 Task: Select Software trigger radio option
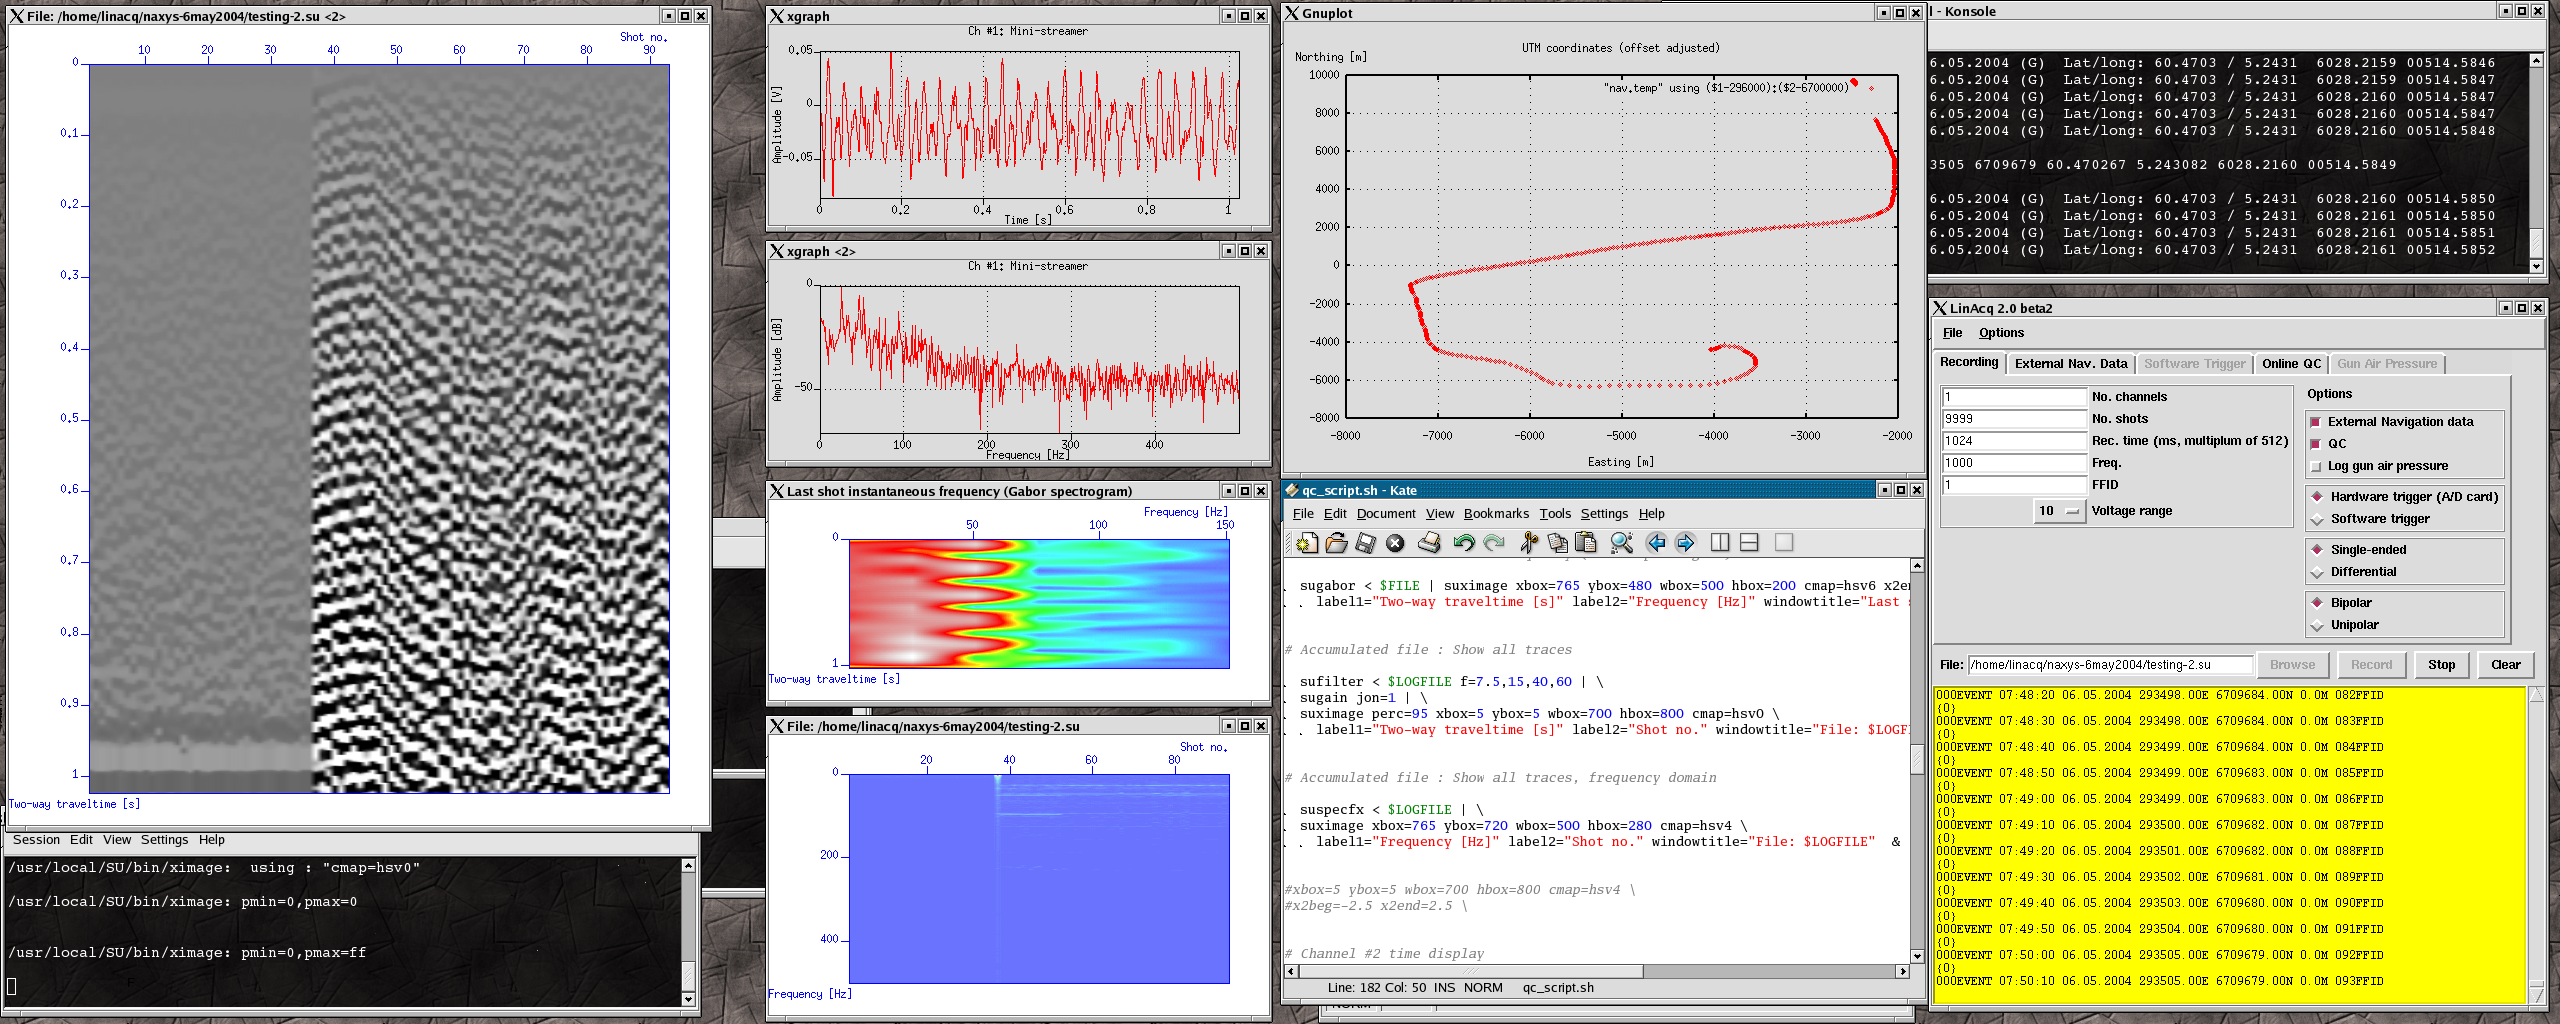pyautogui.click(x=2317, y=519)
